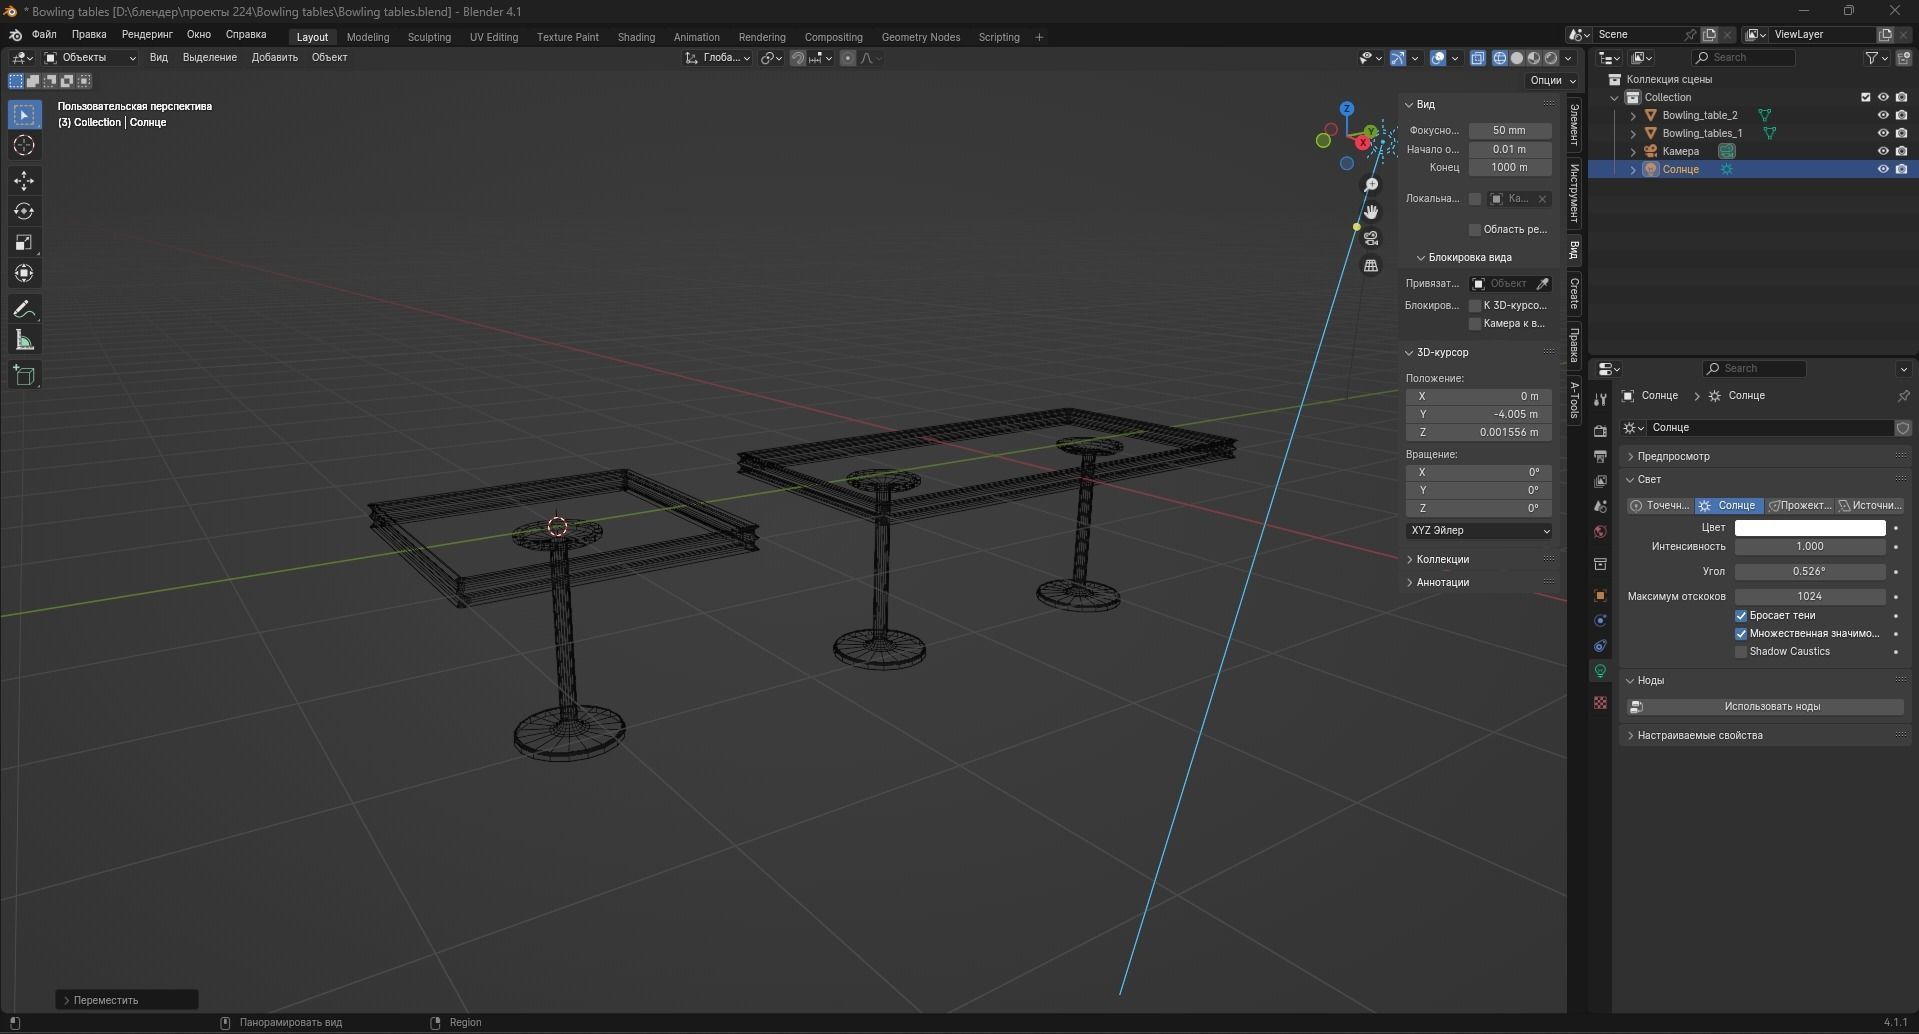Open the Tool properties tab icon

tap(1600, 399)
